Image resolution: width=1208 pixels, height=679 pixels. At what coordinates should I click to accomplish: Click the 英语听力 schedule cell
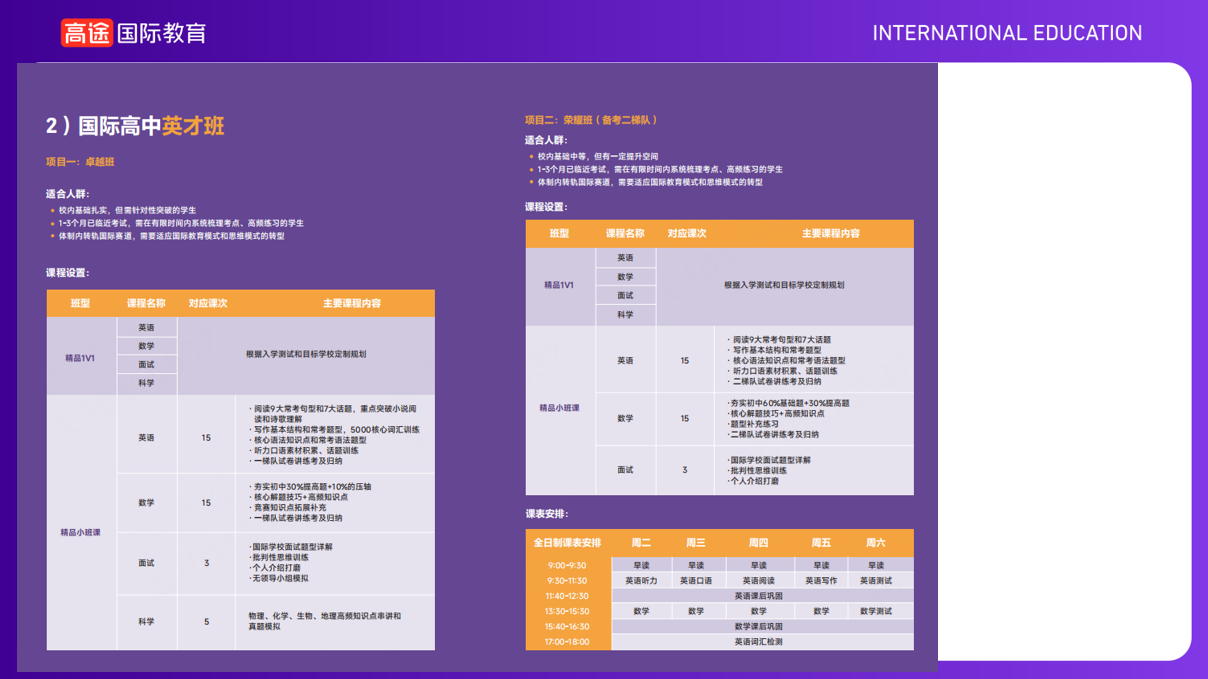(x=641, y=581)
